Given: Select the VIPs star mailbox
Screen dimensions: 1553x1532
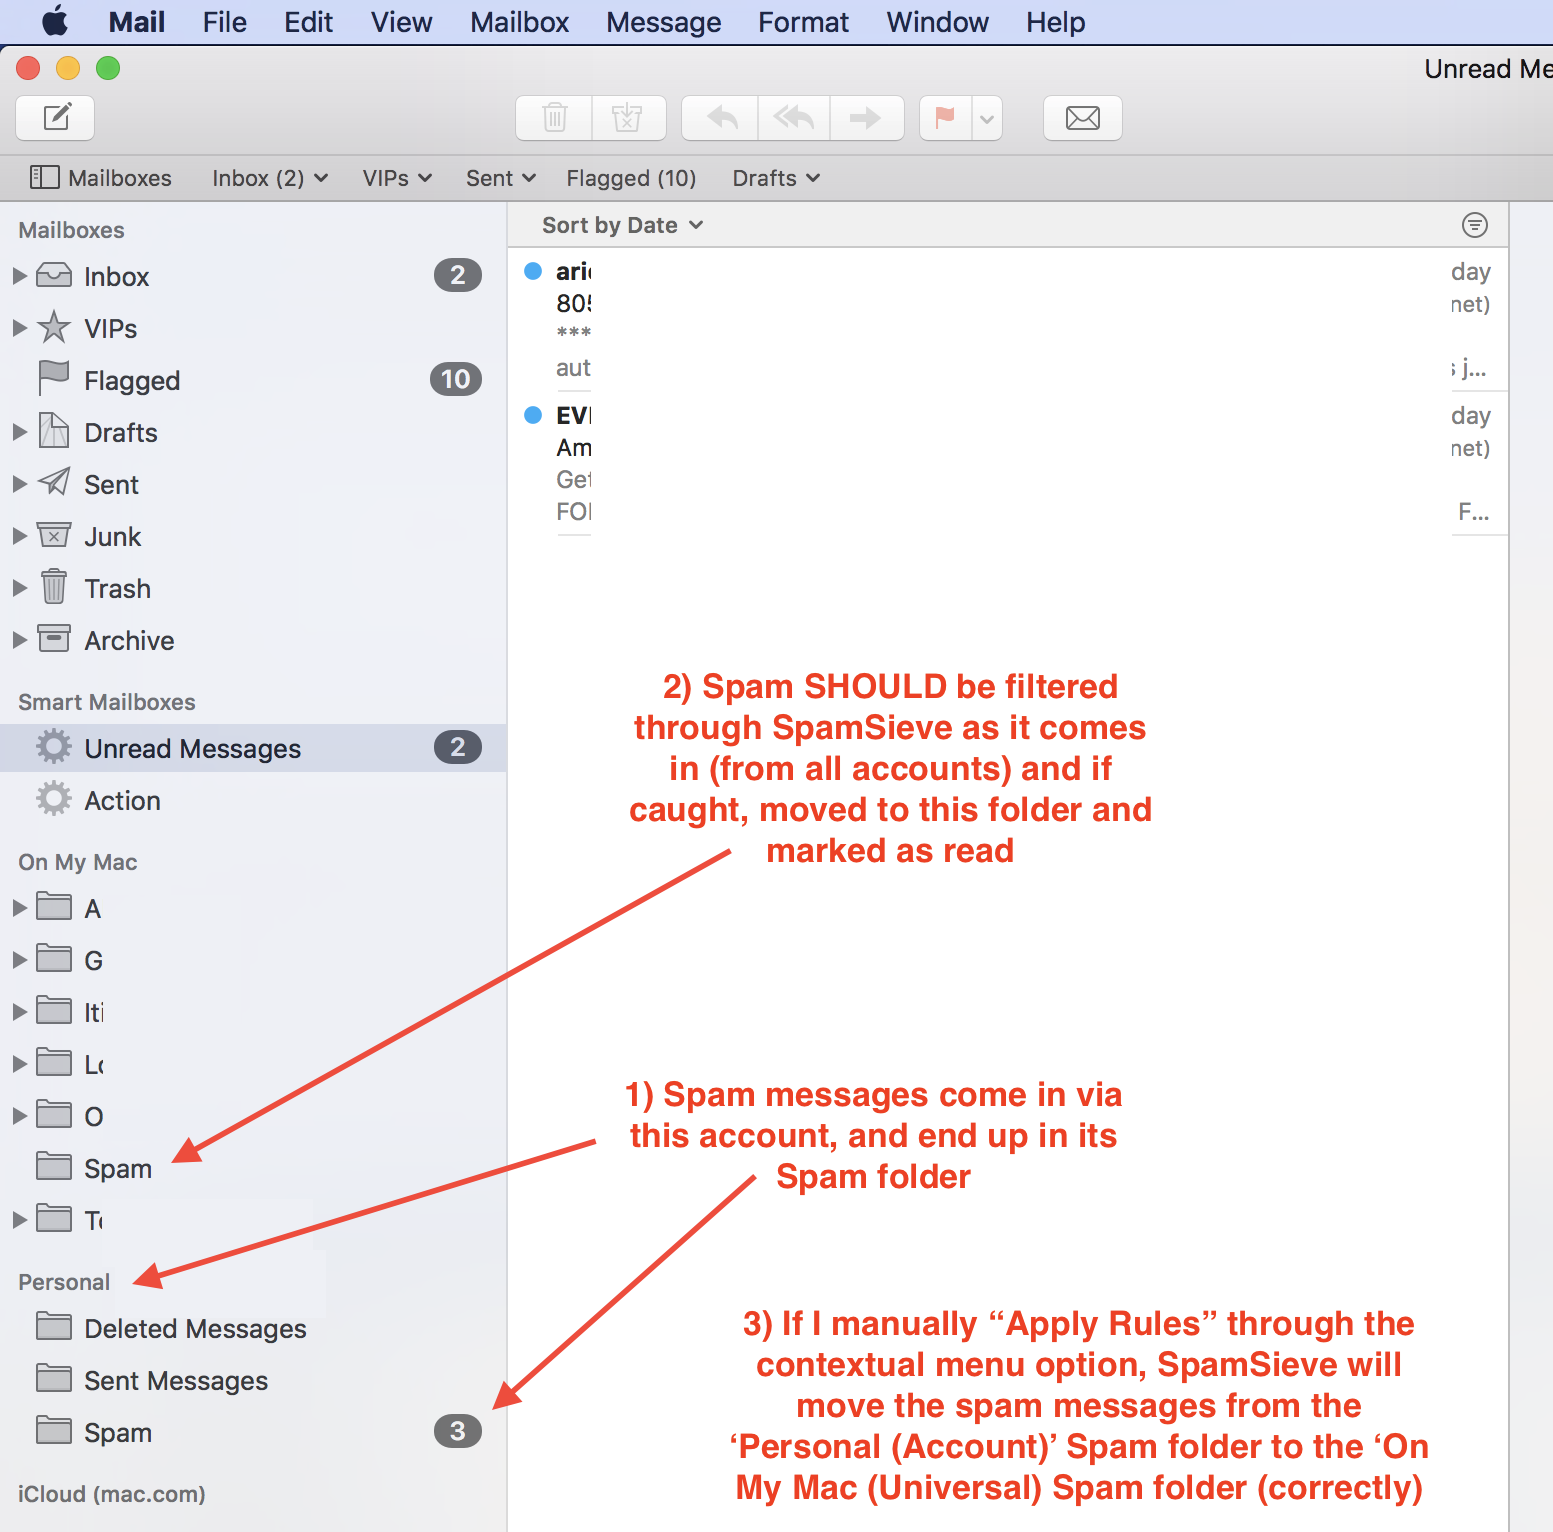Looking at the screenshot, I should click(x=253, y=328).
